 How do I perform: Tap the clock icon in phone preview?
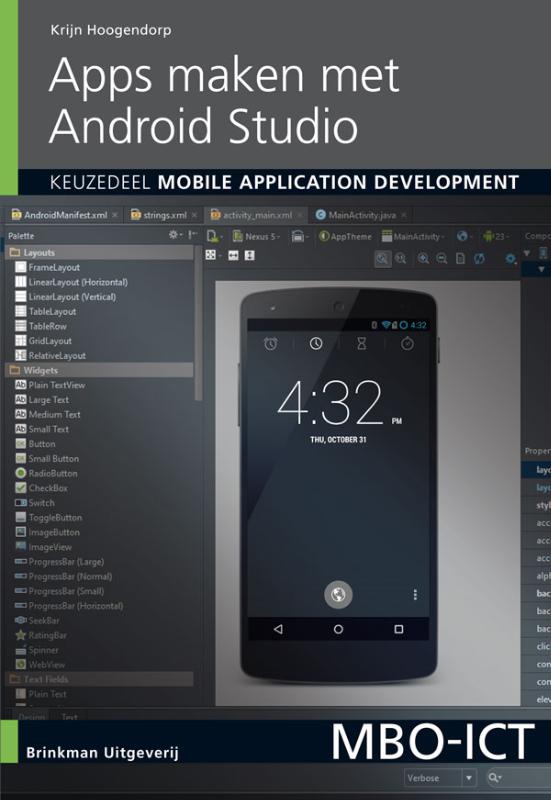tap(316, 343)
